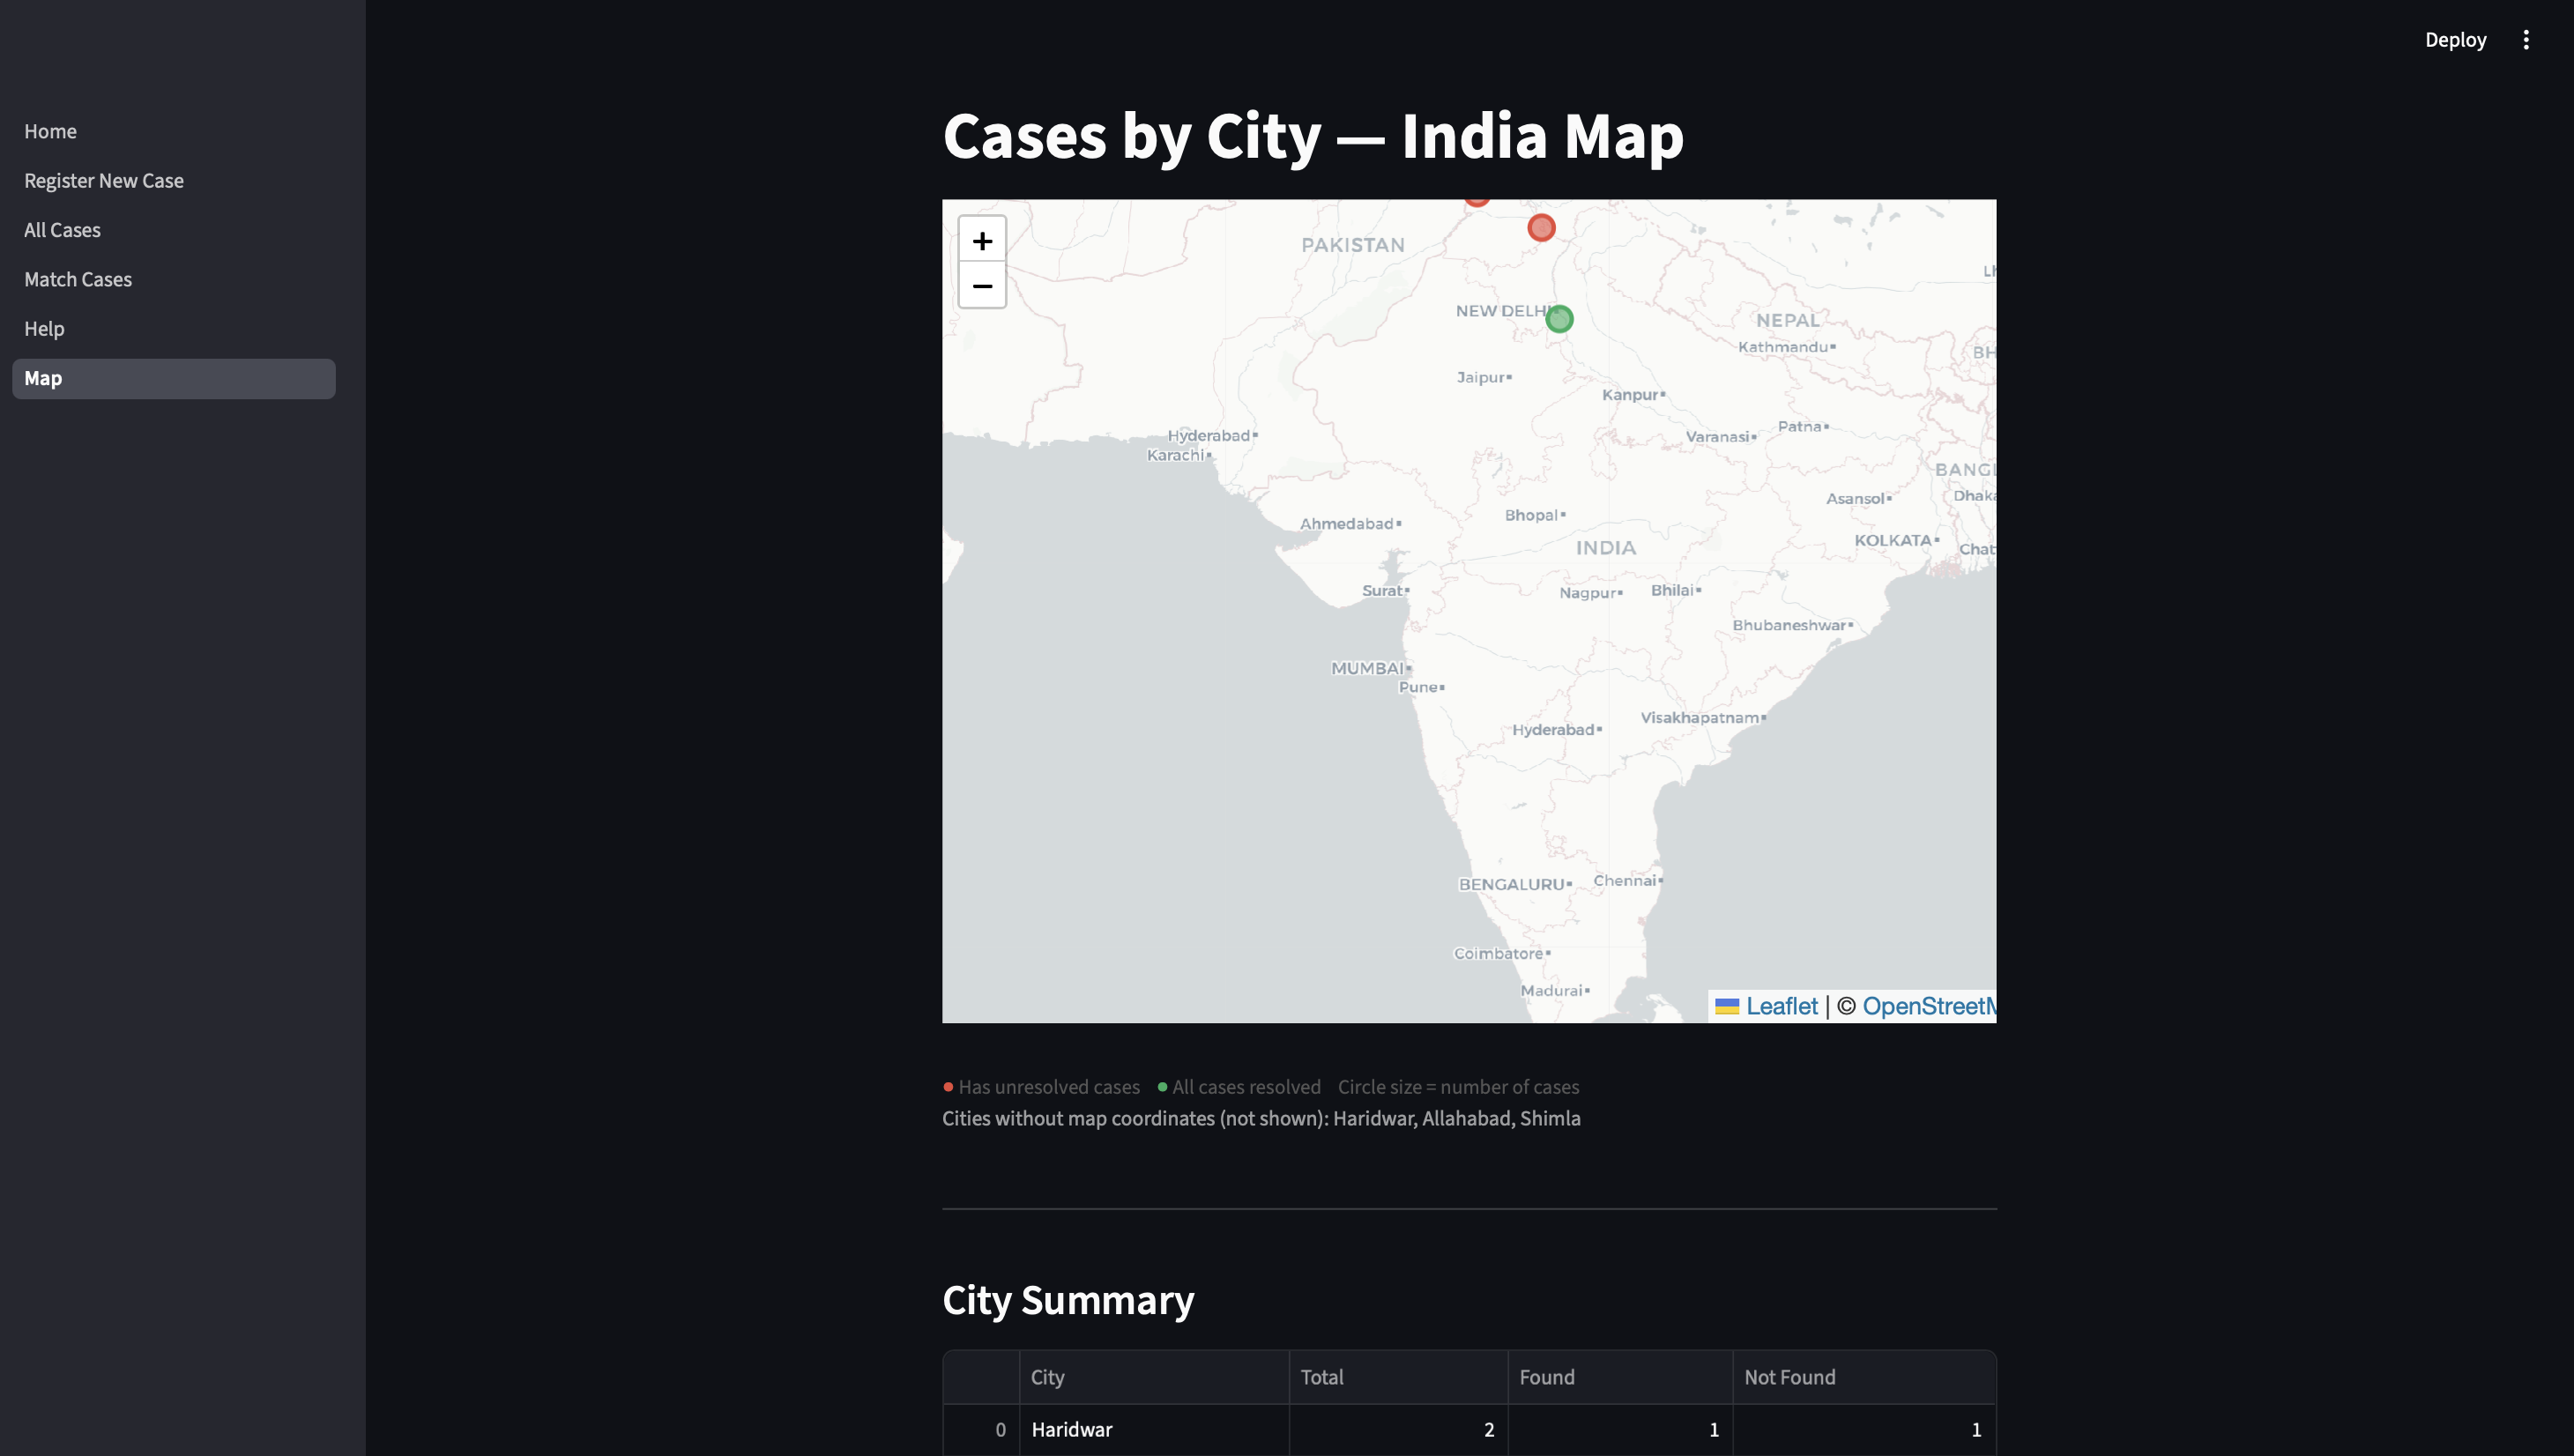Select the Map page in the sidebar

click(43, 378)
